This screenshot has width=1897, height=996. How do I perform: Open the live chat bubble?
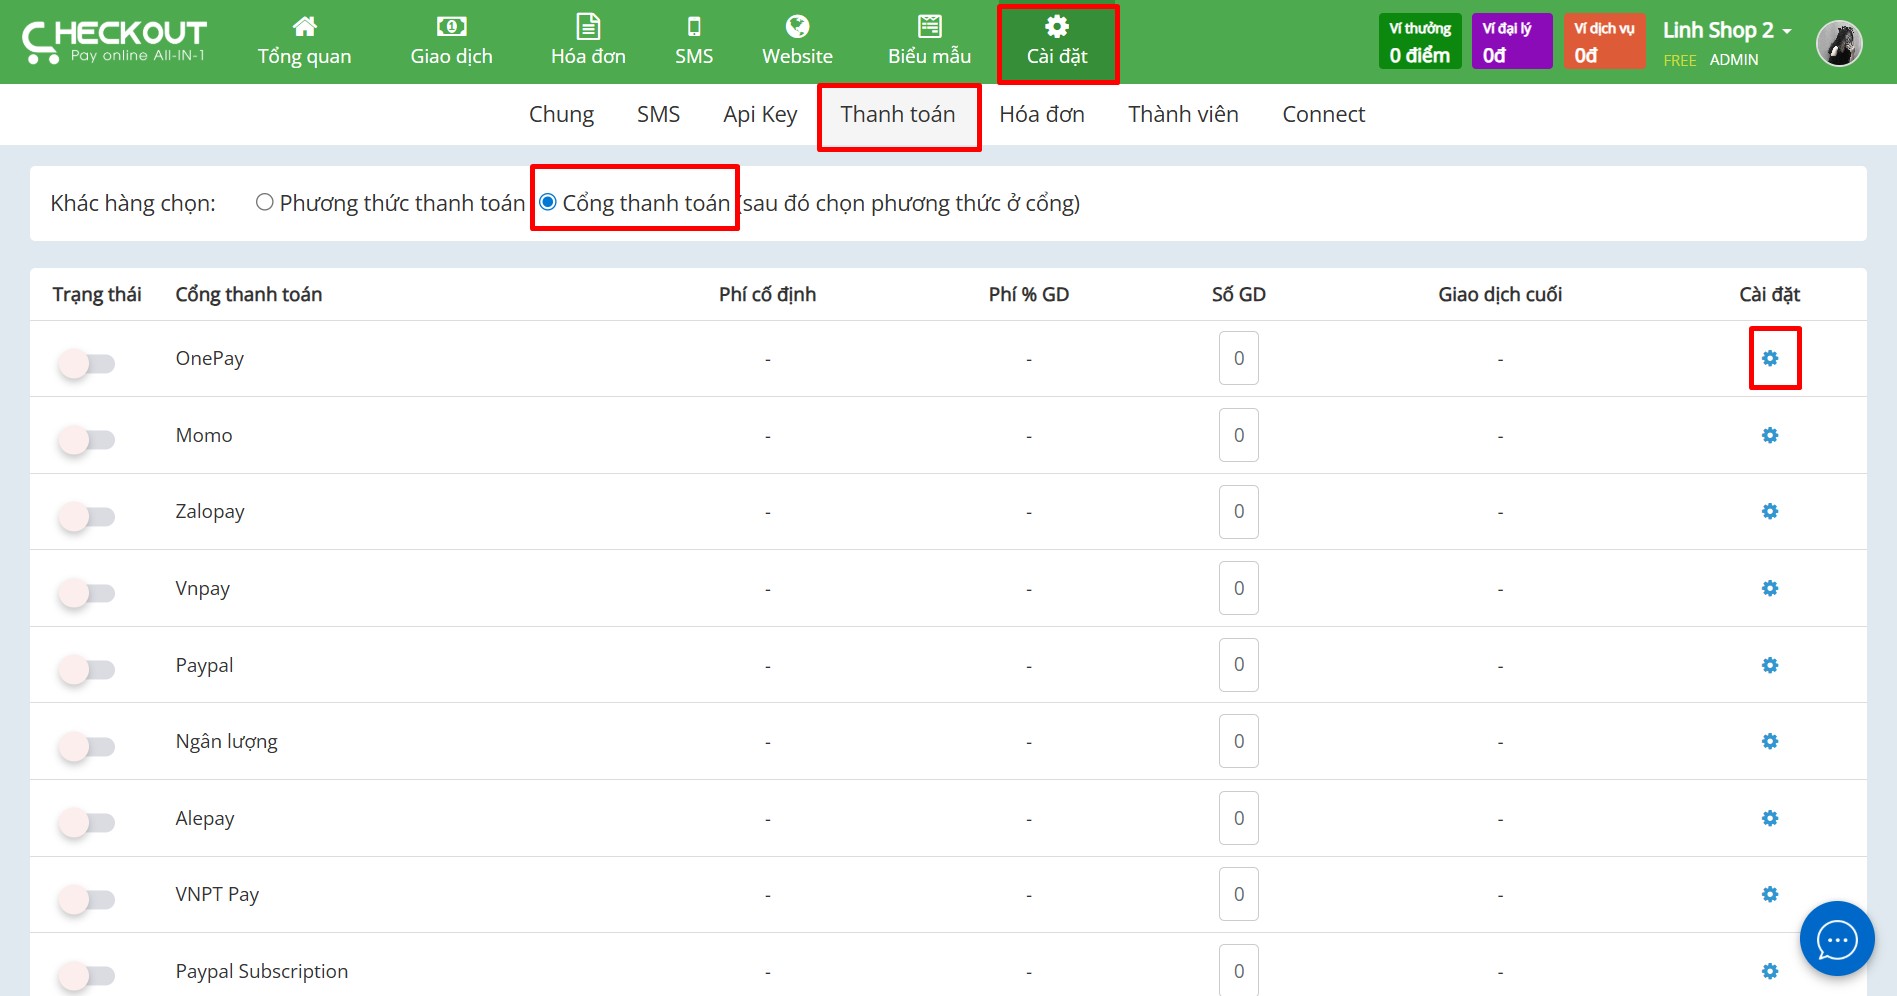pyautogui.click(x=1837, y=939)
